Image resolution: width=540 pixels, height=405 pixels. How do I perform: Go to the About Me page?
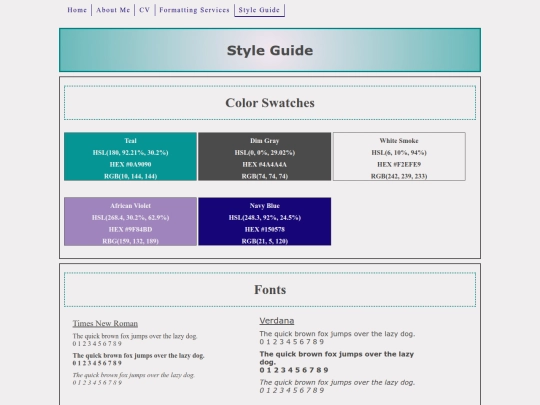point(113,10)
